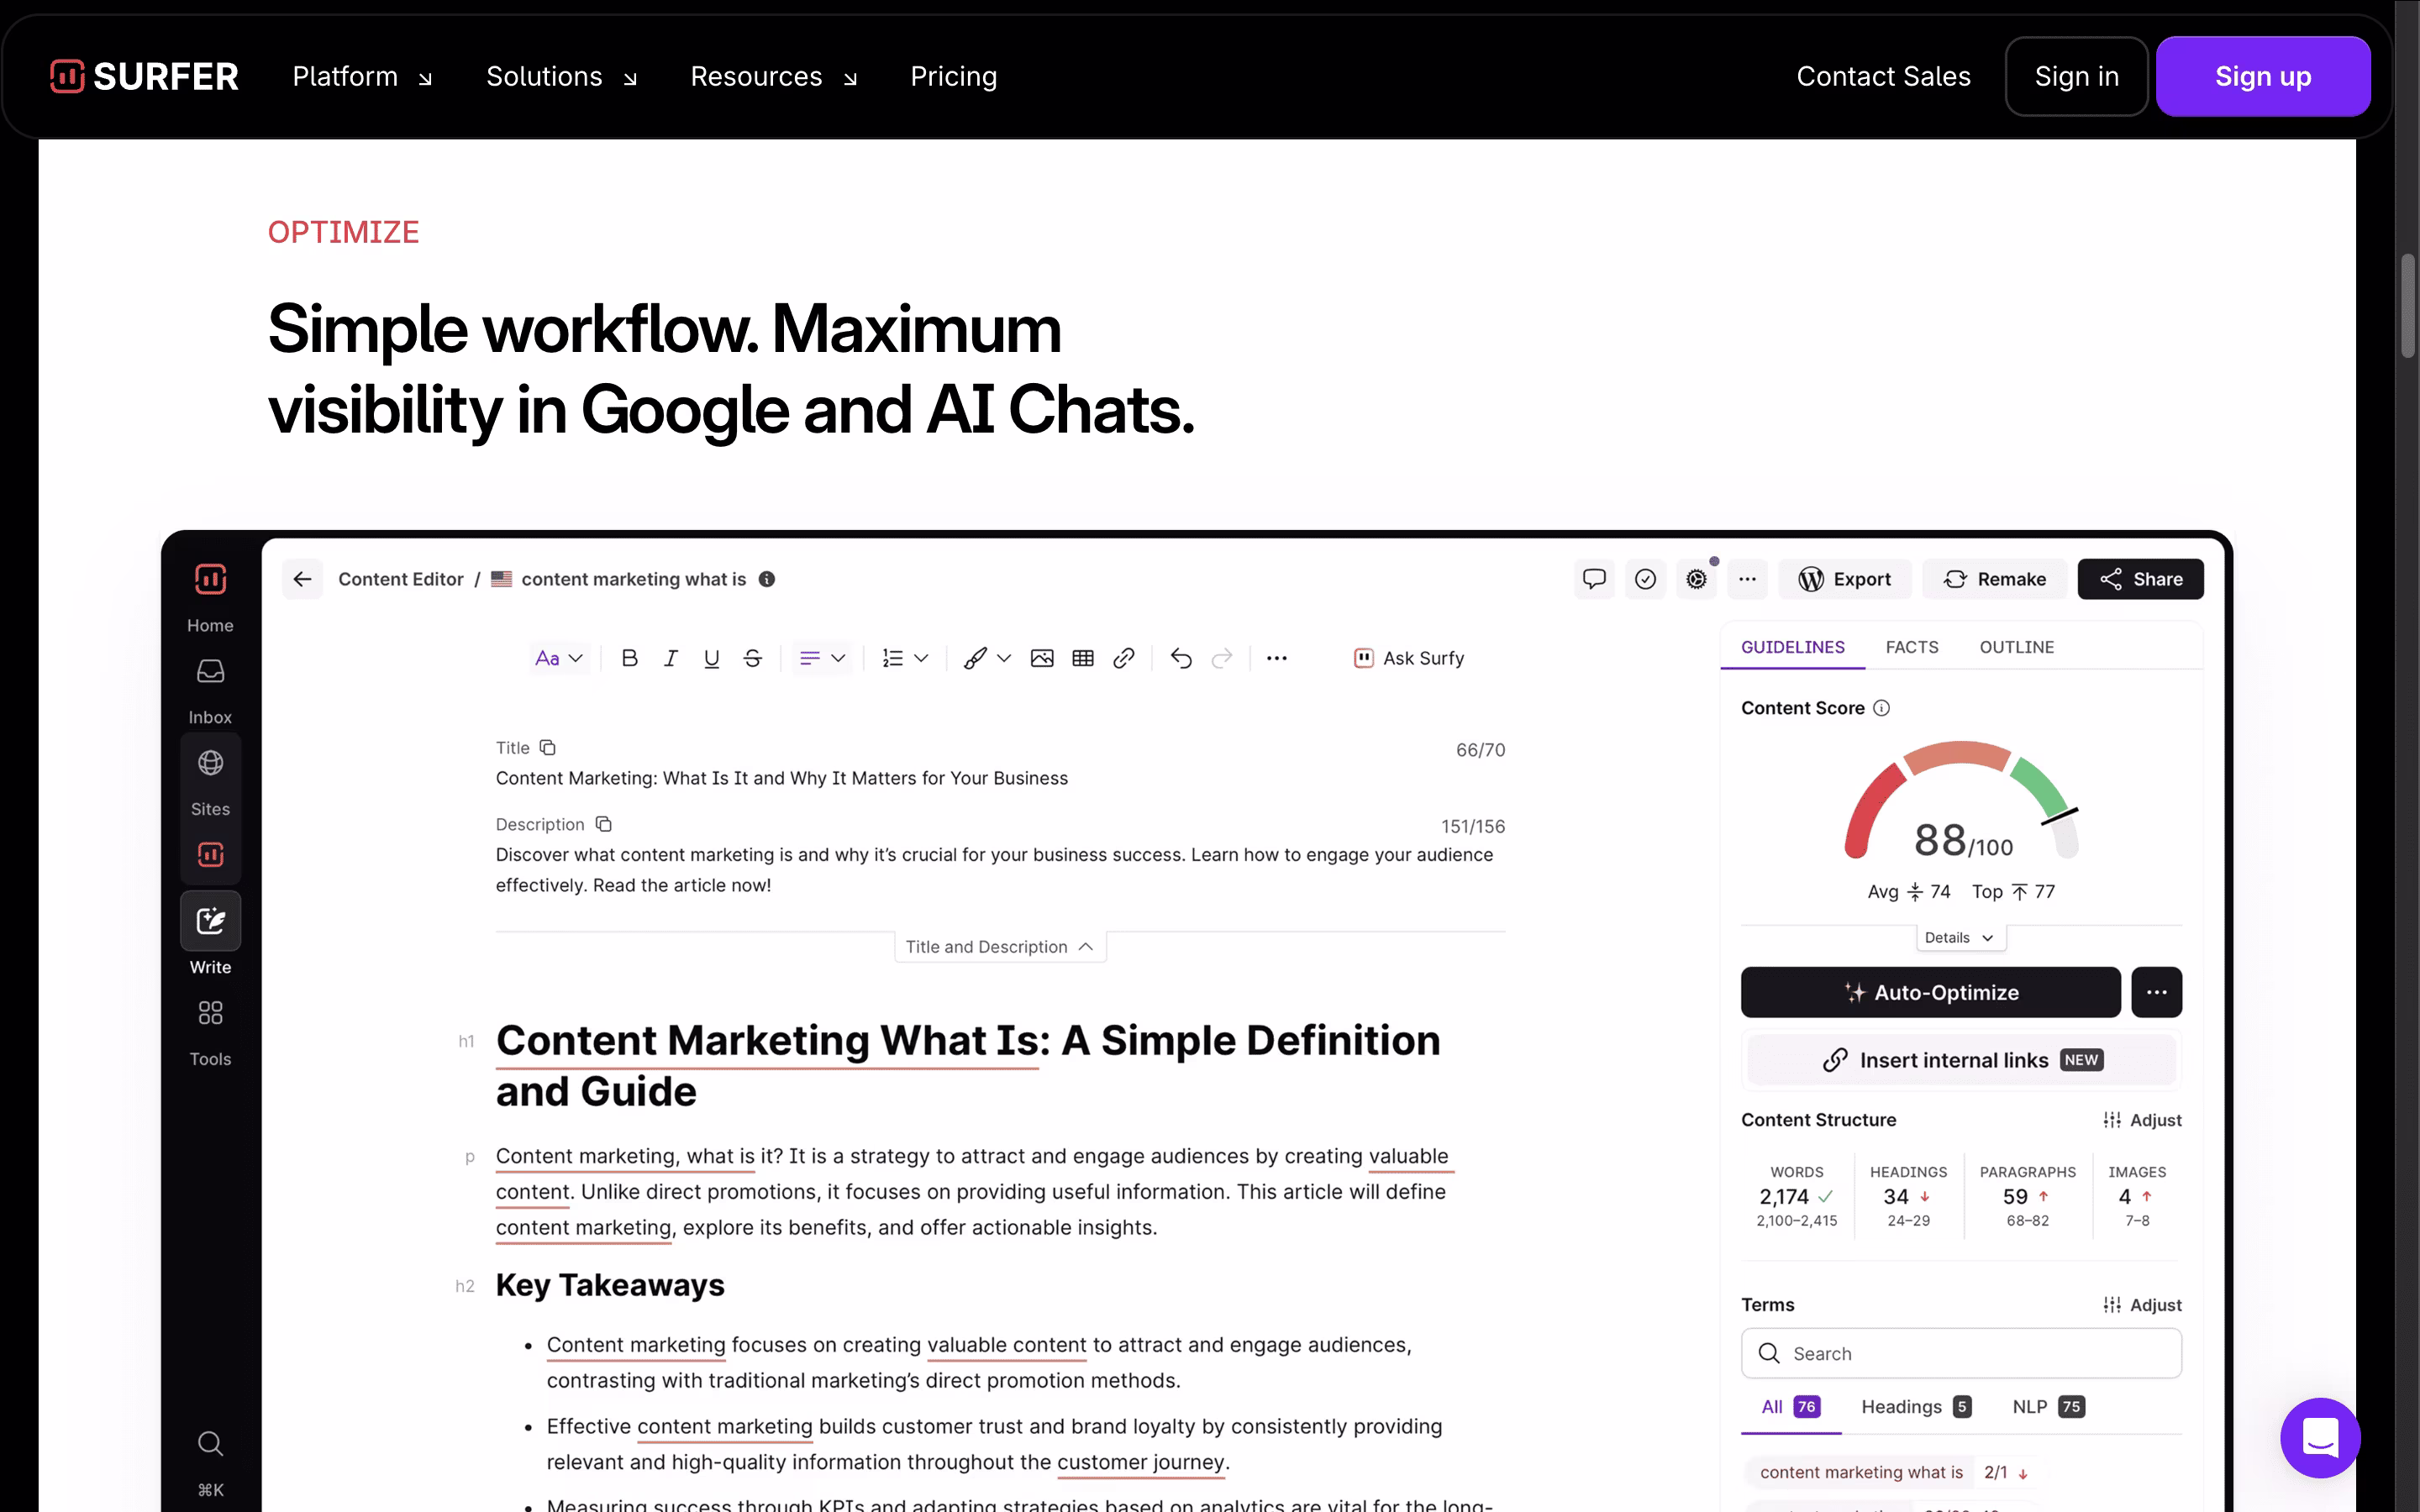
Task: Open the chat widget bubble
Action: (2320, 1437)
